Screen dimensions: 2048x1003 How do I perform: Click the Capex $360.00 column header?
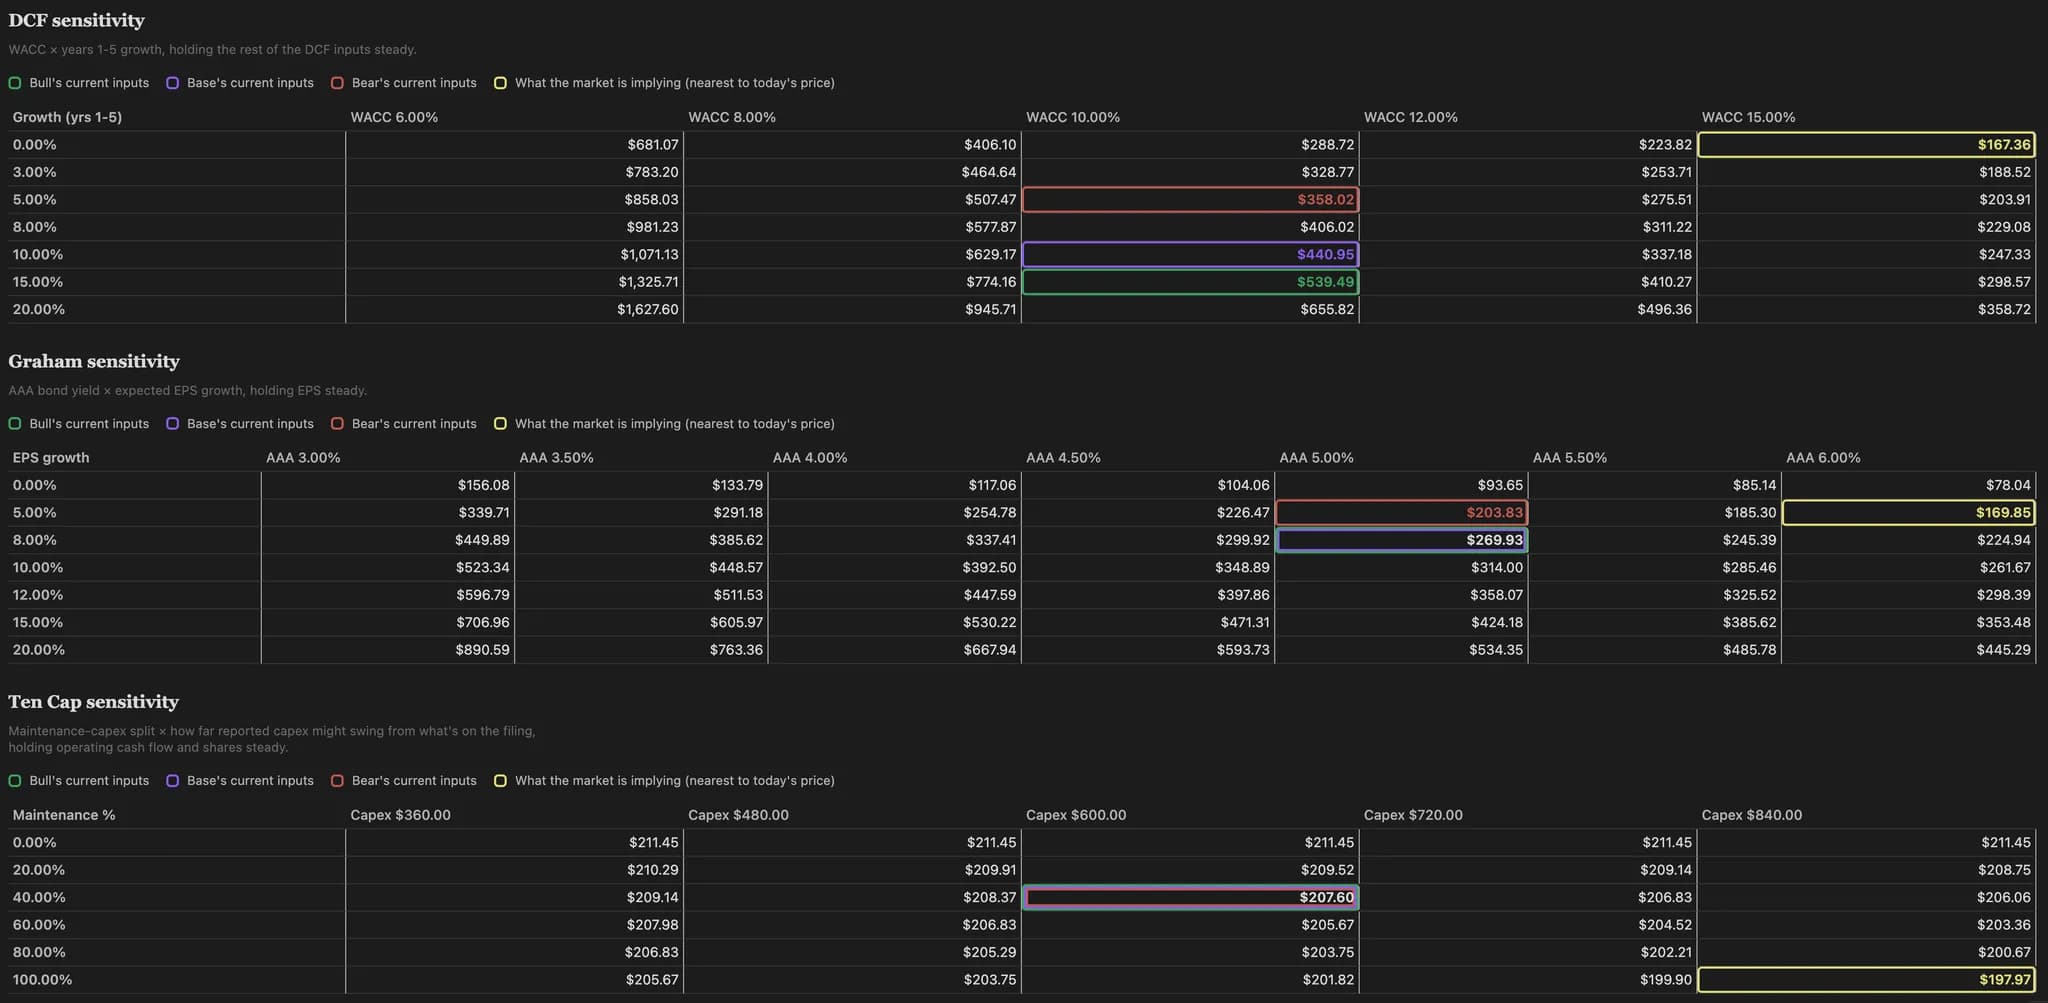pyautogui.click(x=400, y=815)
